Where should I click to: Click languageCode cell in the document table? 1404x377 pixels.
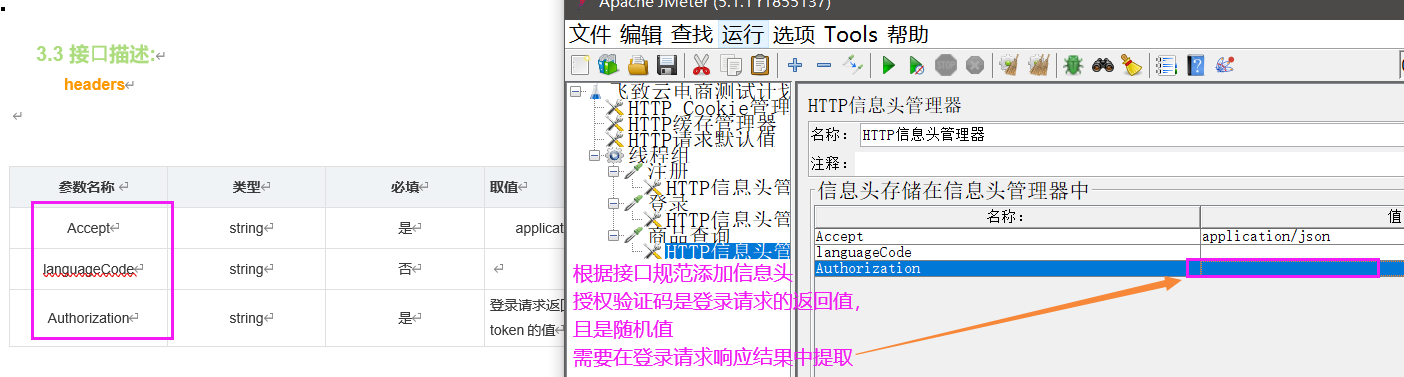(x=89, y=269)
